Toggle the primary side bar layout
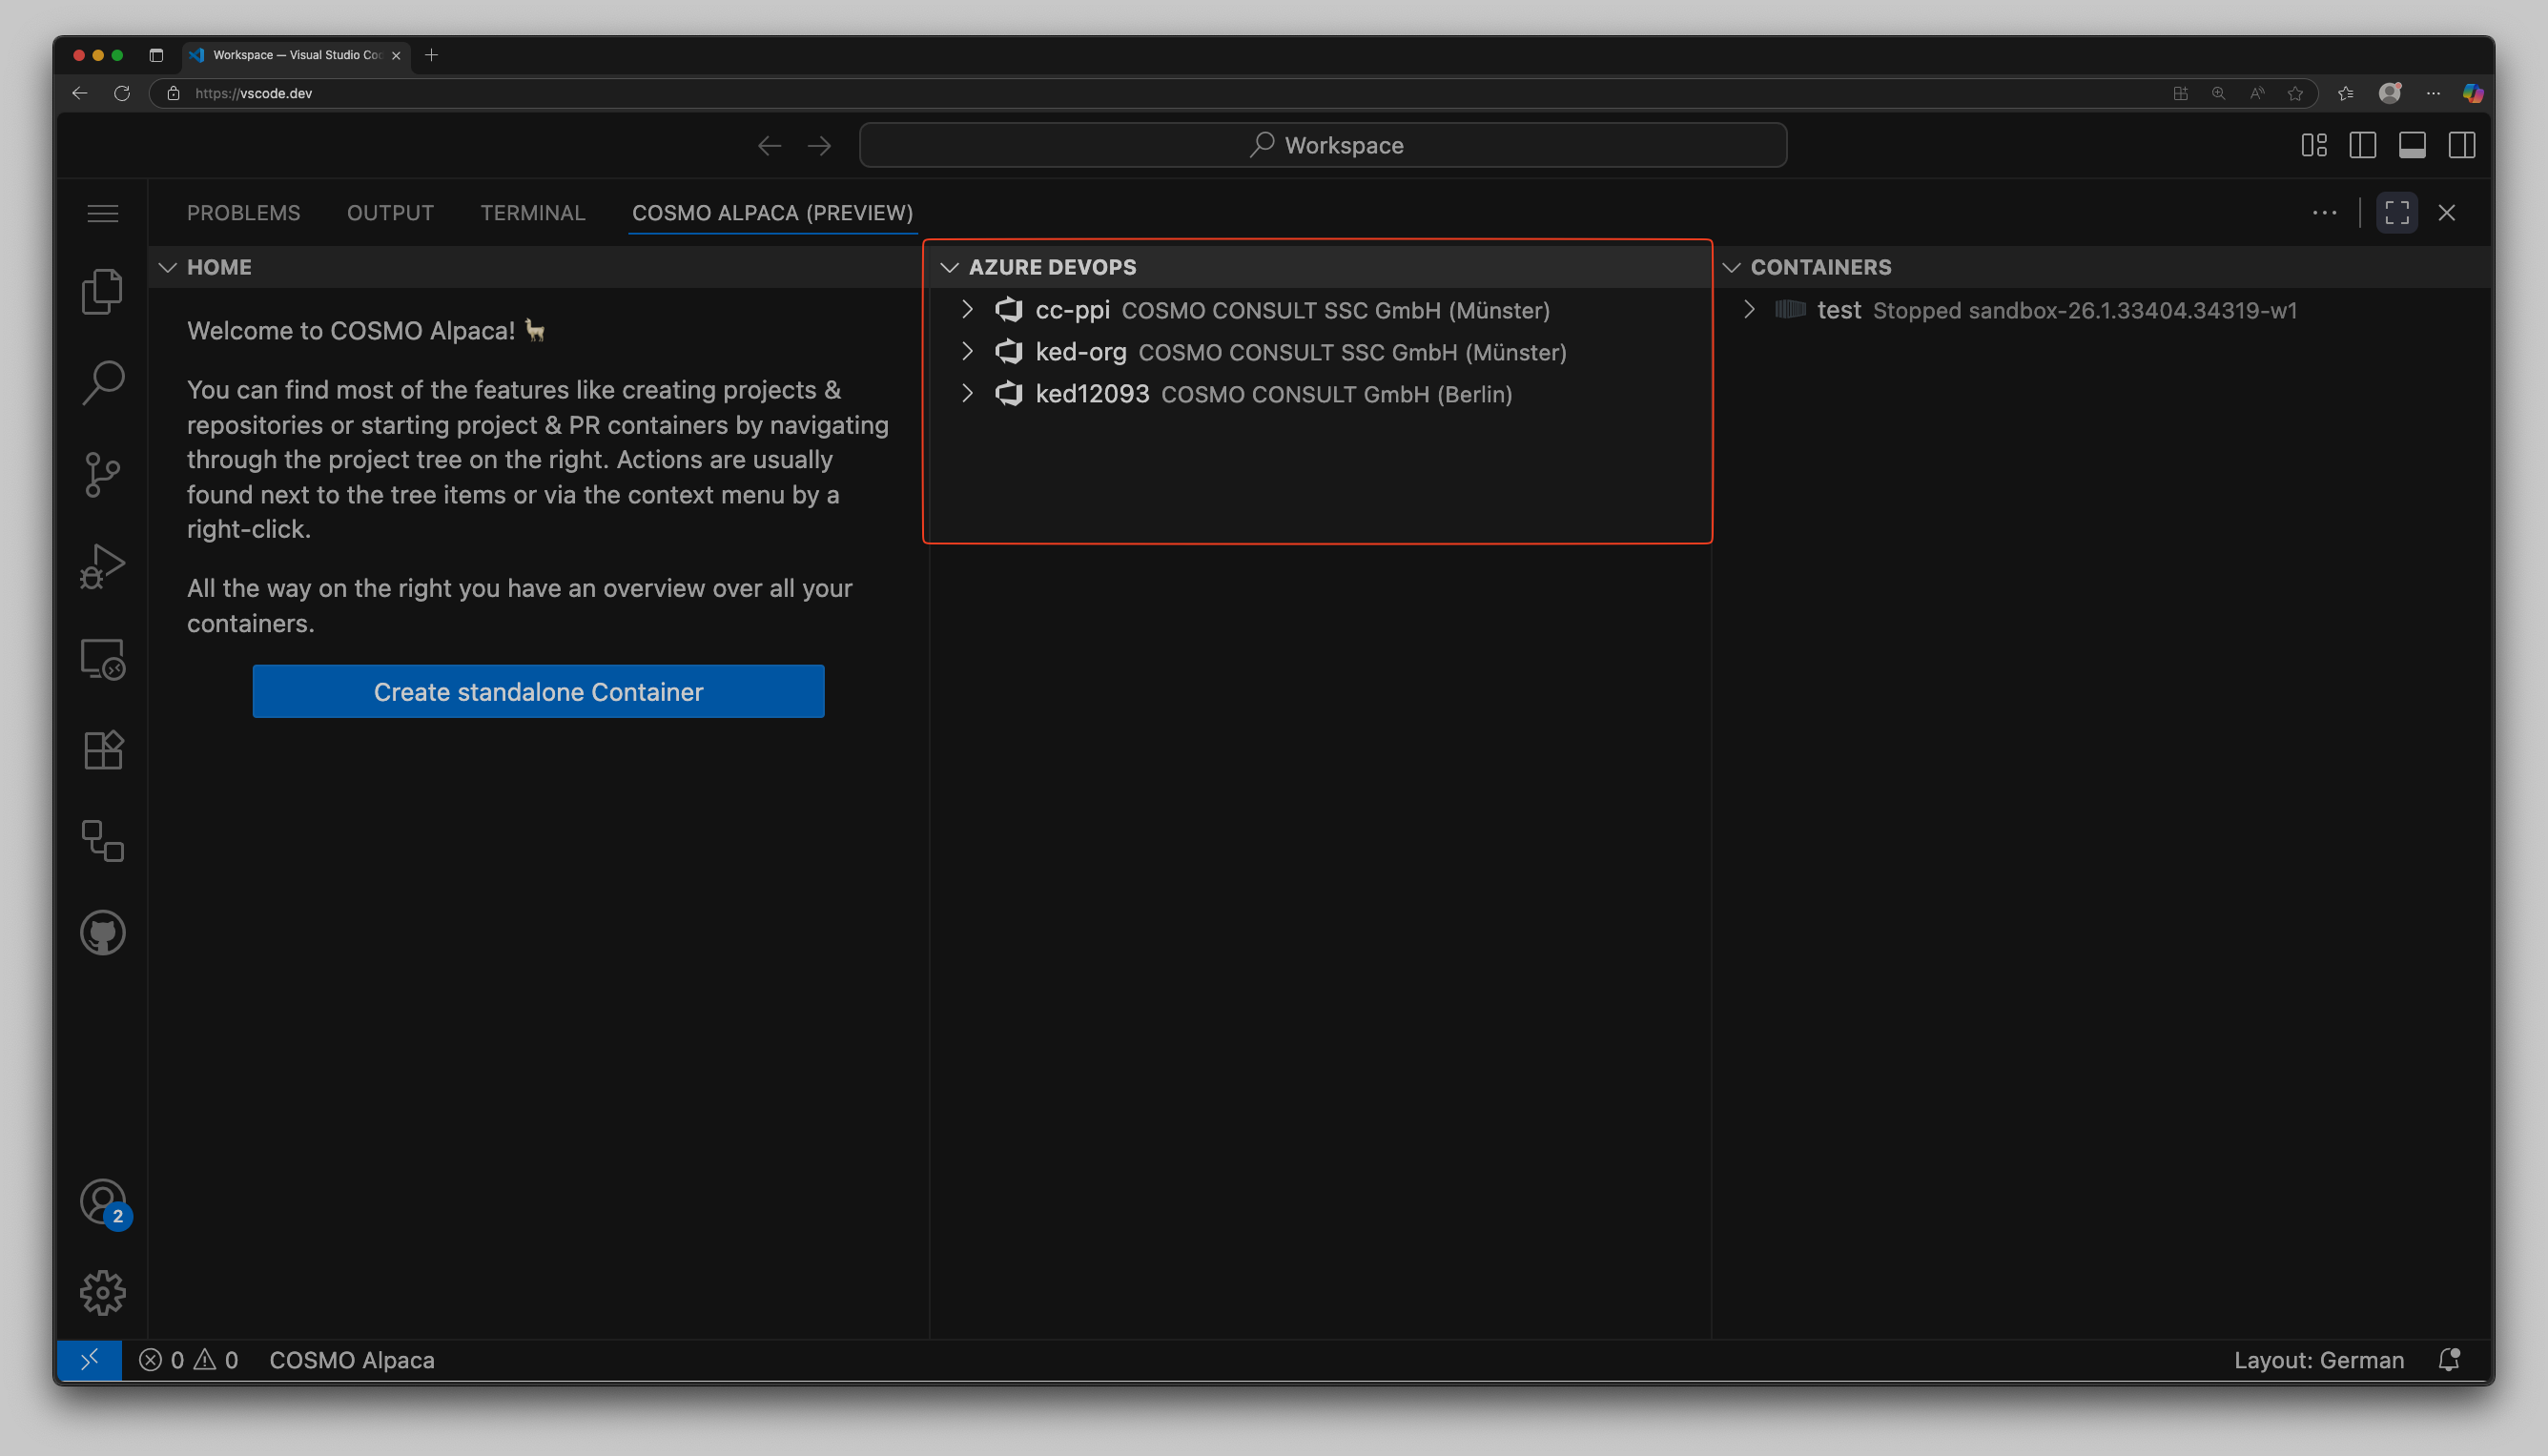 (x=2362, y=146)
